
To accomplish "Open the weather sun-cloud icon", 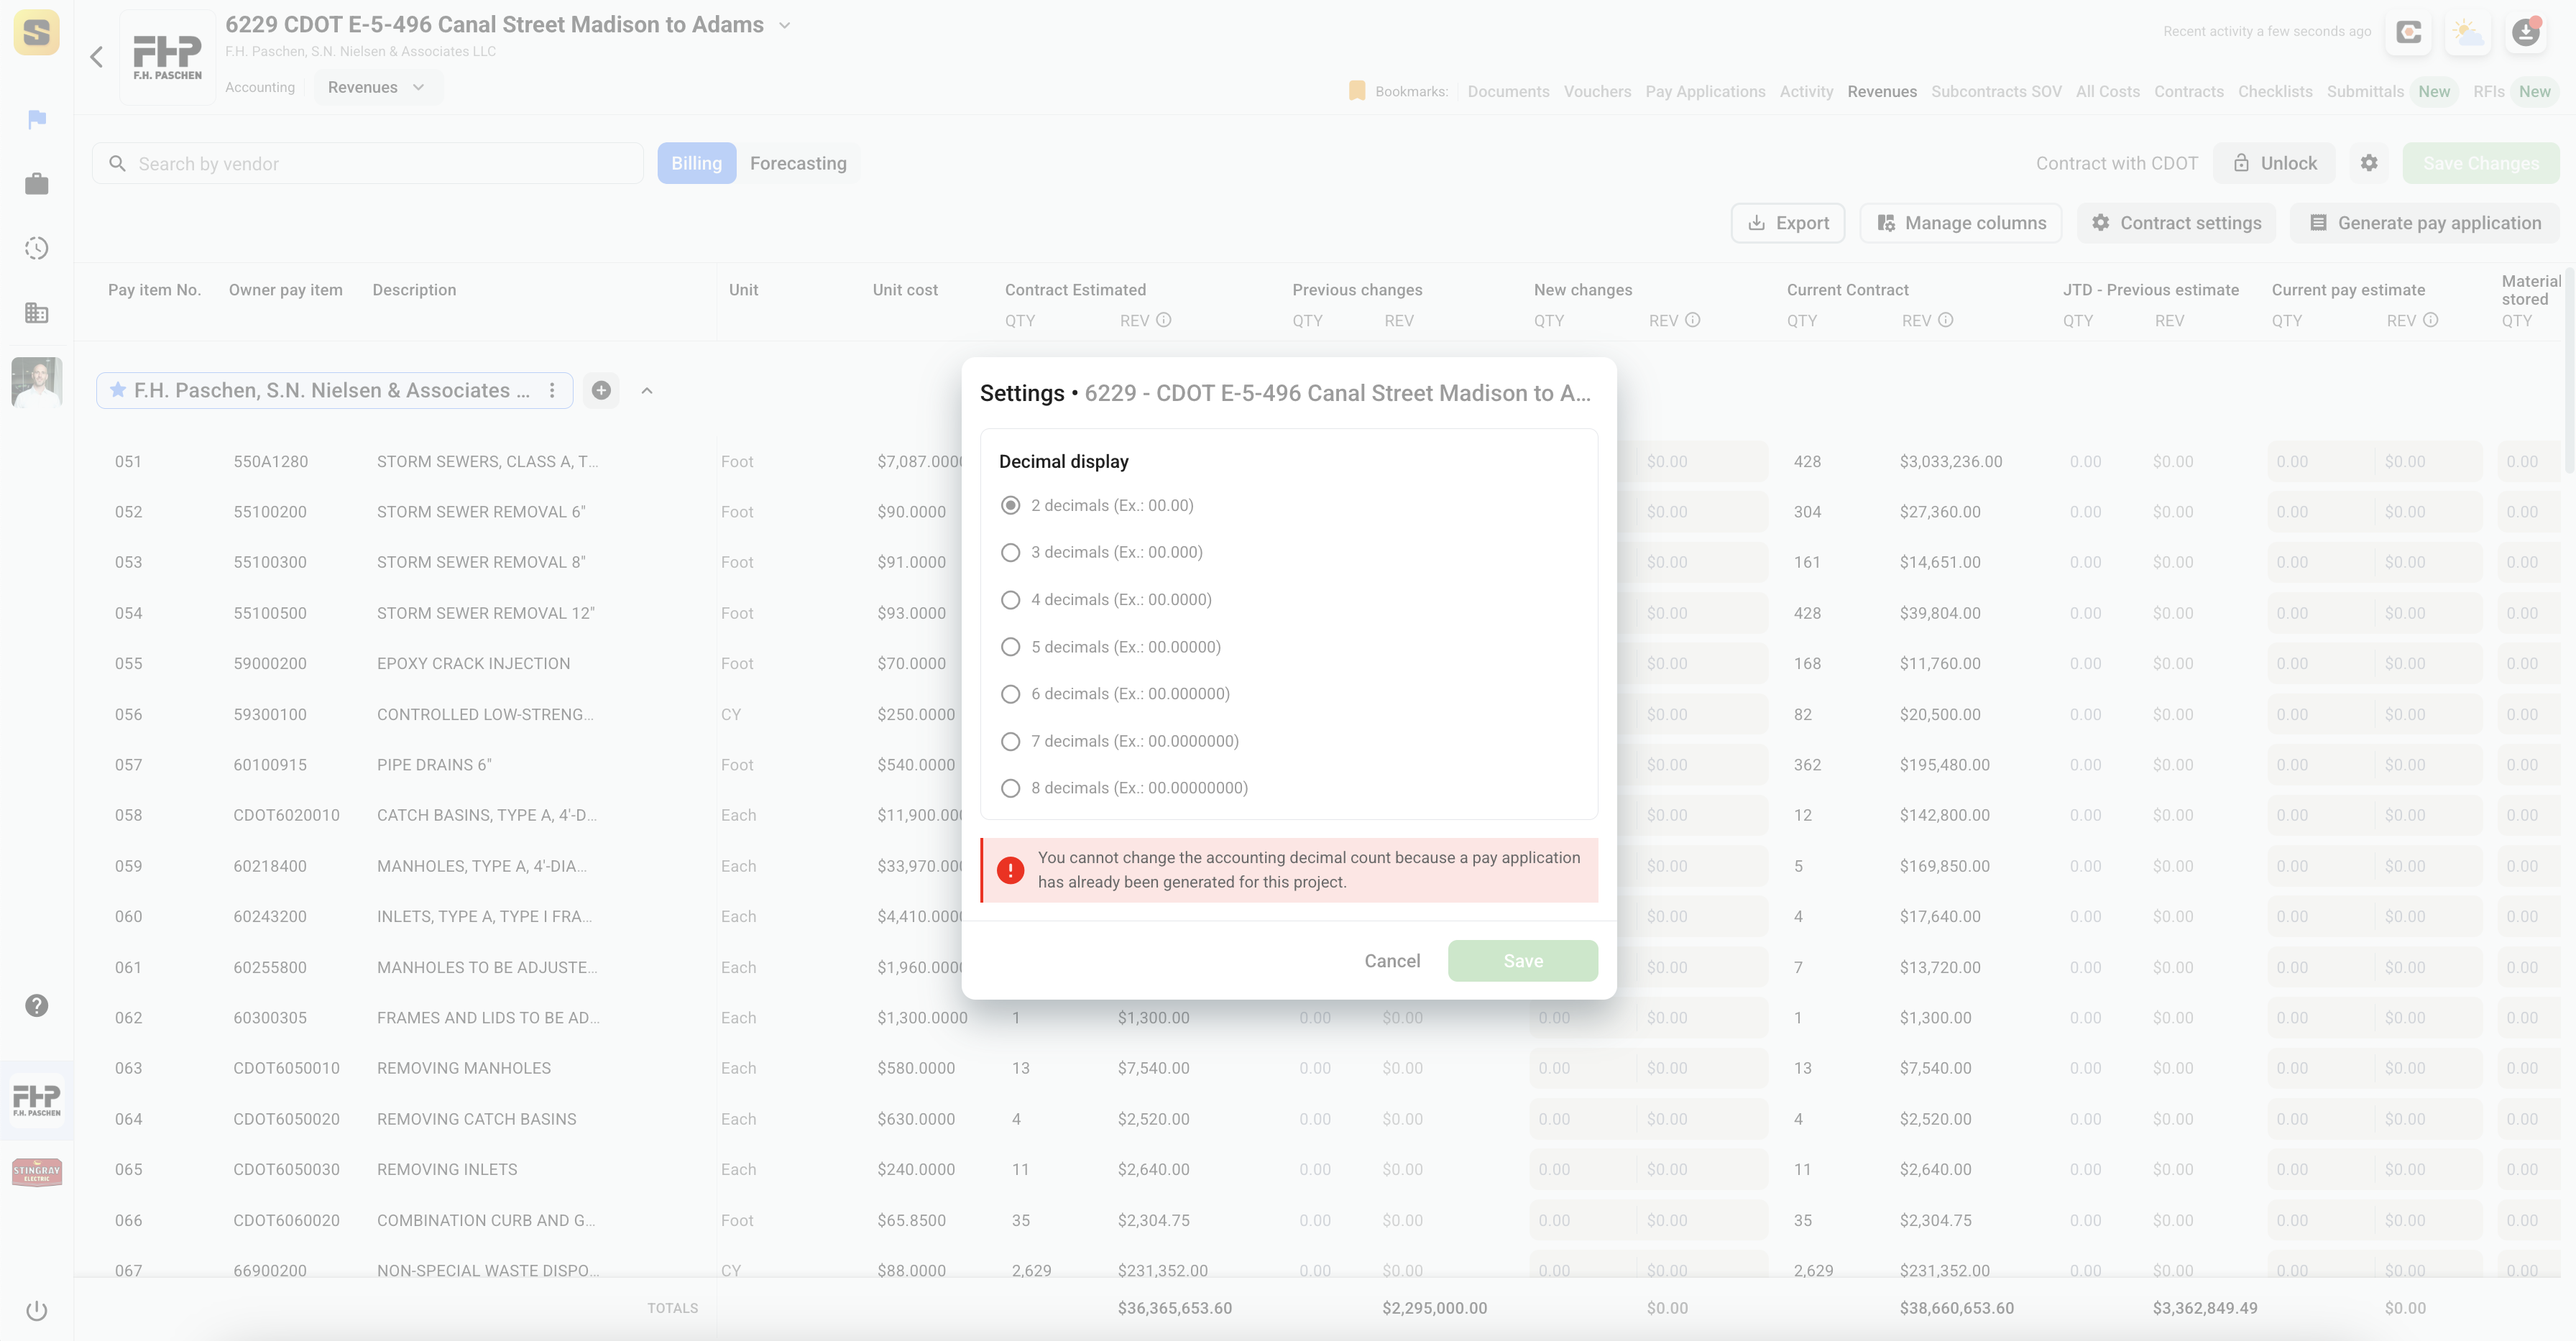I will (2468, 33).
